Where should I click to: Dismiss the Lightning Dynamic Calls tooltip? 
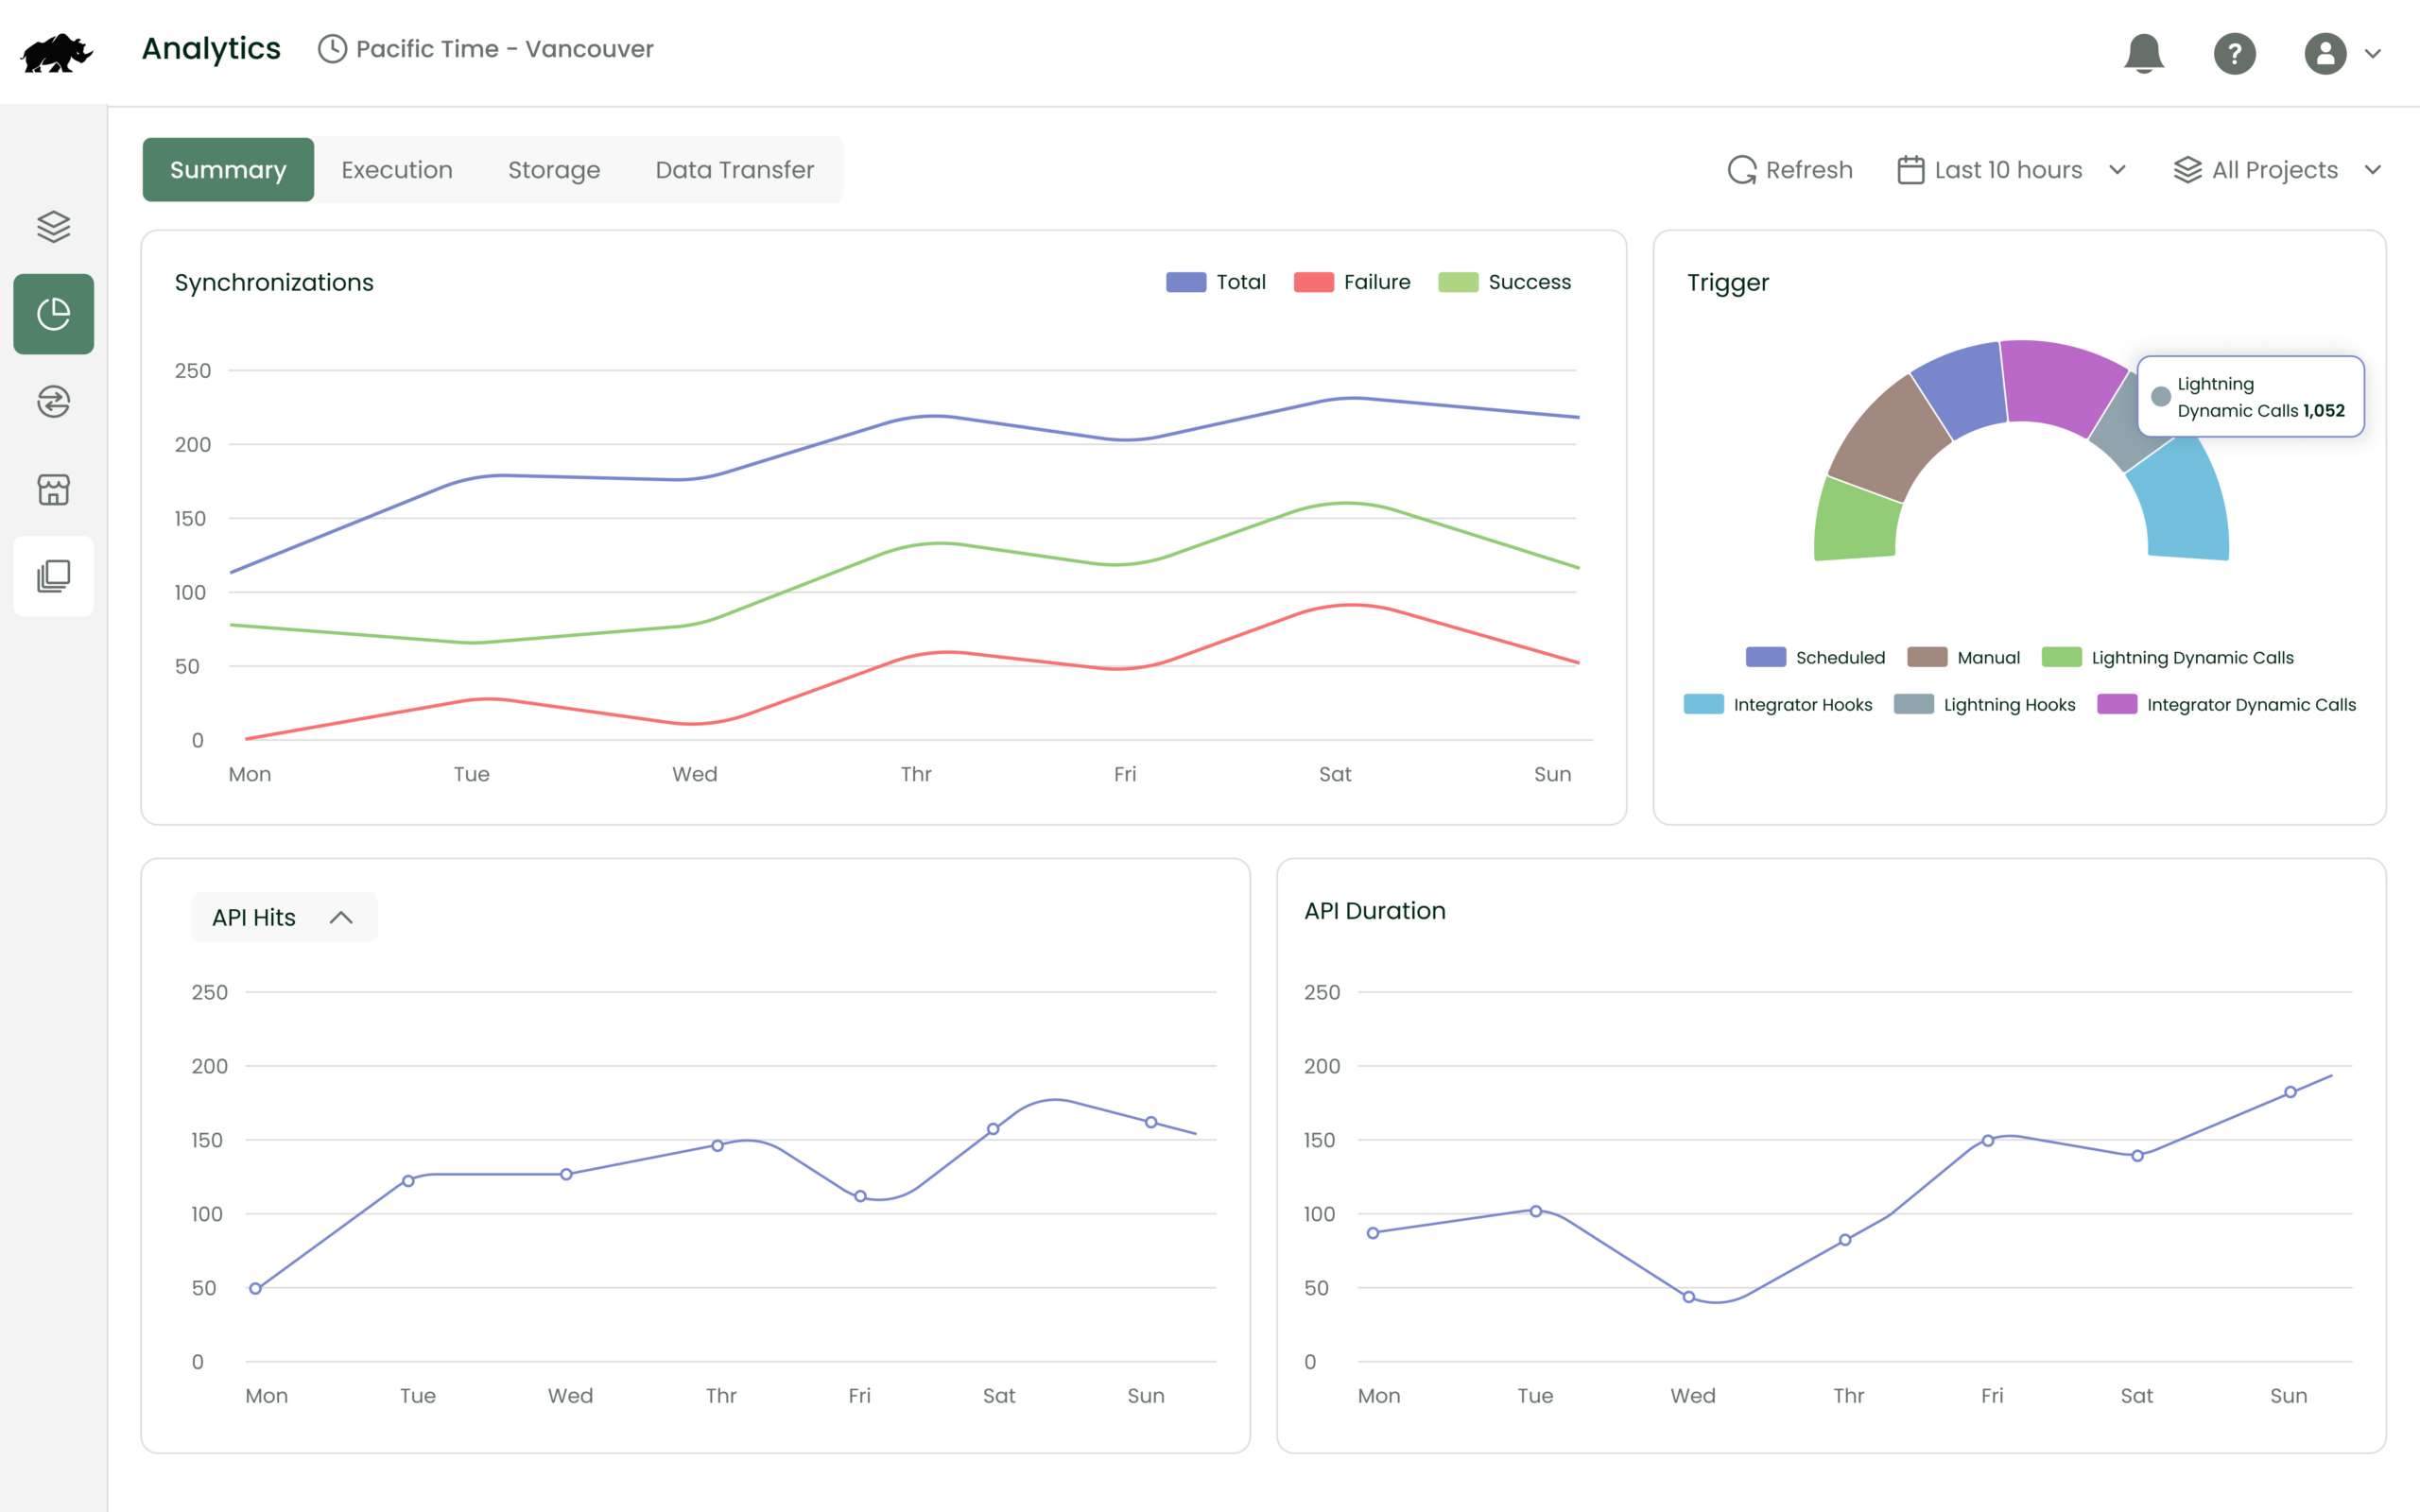click(2250, 396)
